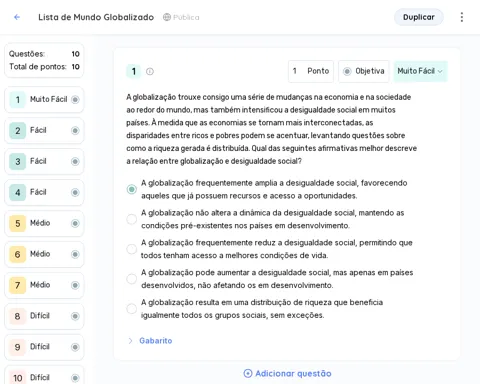Open the three-dot more options menu
This screenshot has width=480, height=384.
[x=462, y=17]
